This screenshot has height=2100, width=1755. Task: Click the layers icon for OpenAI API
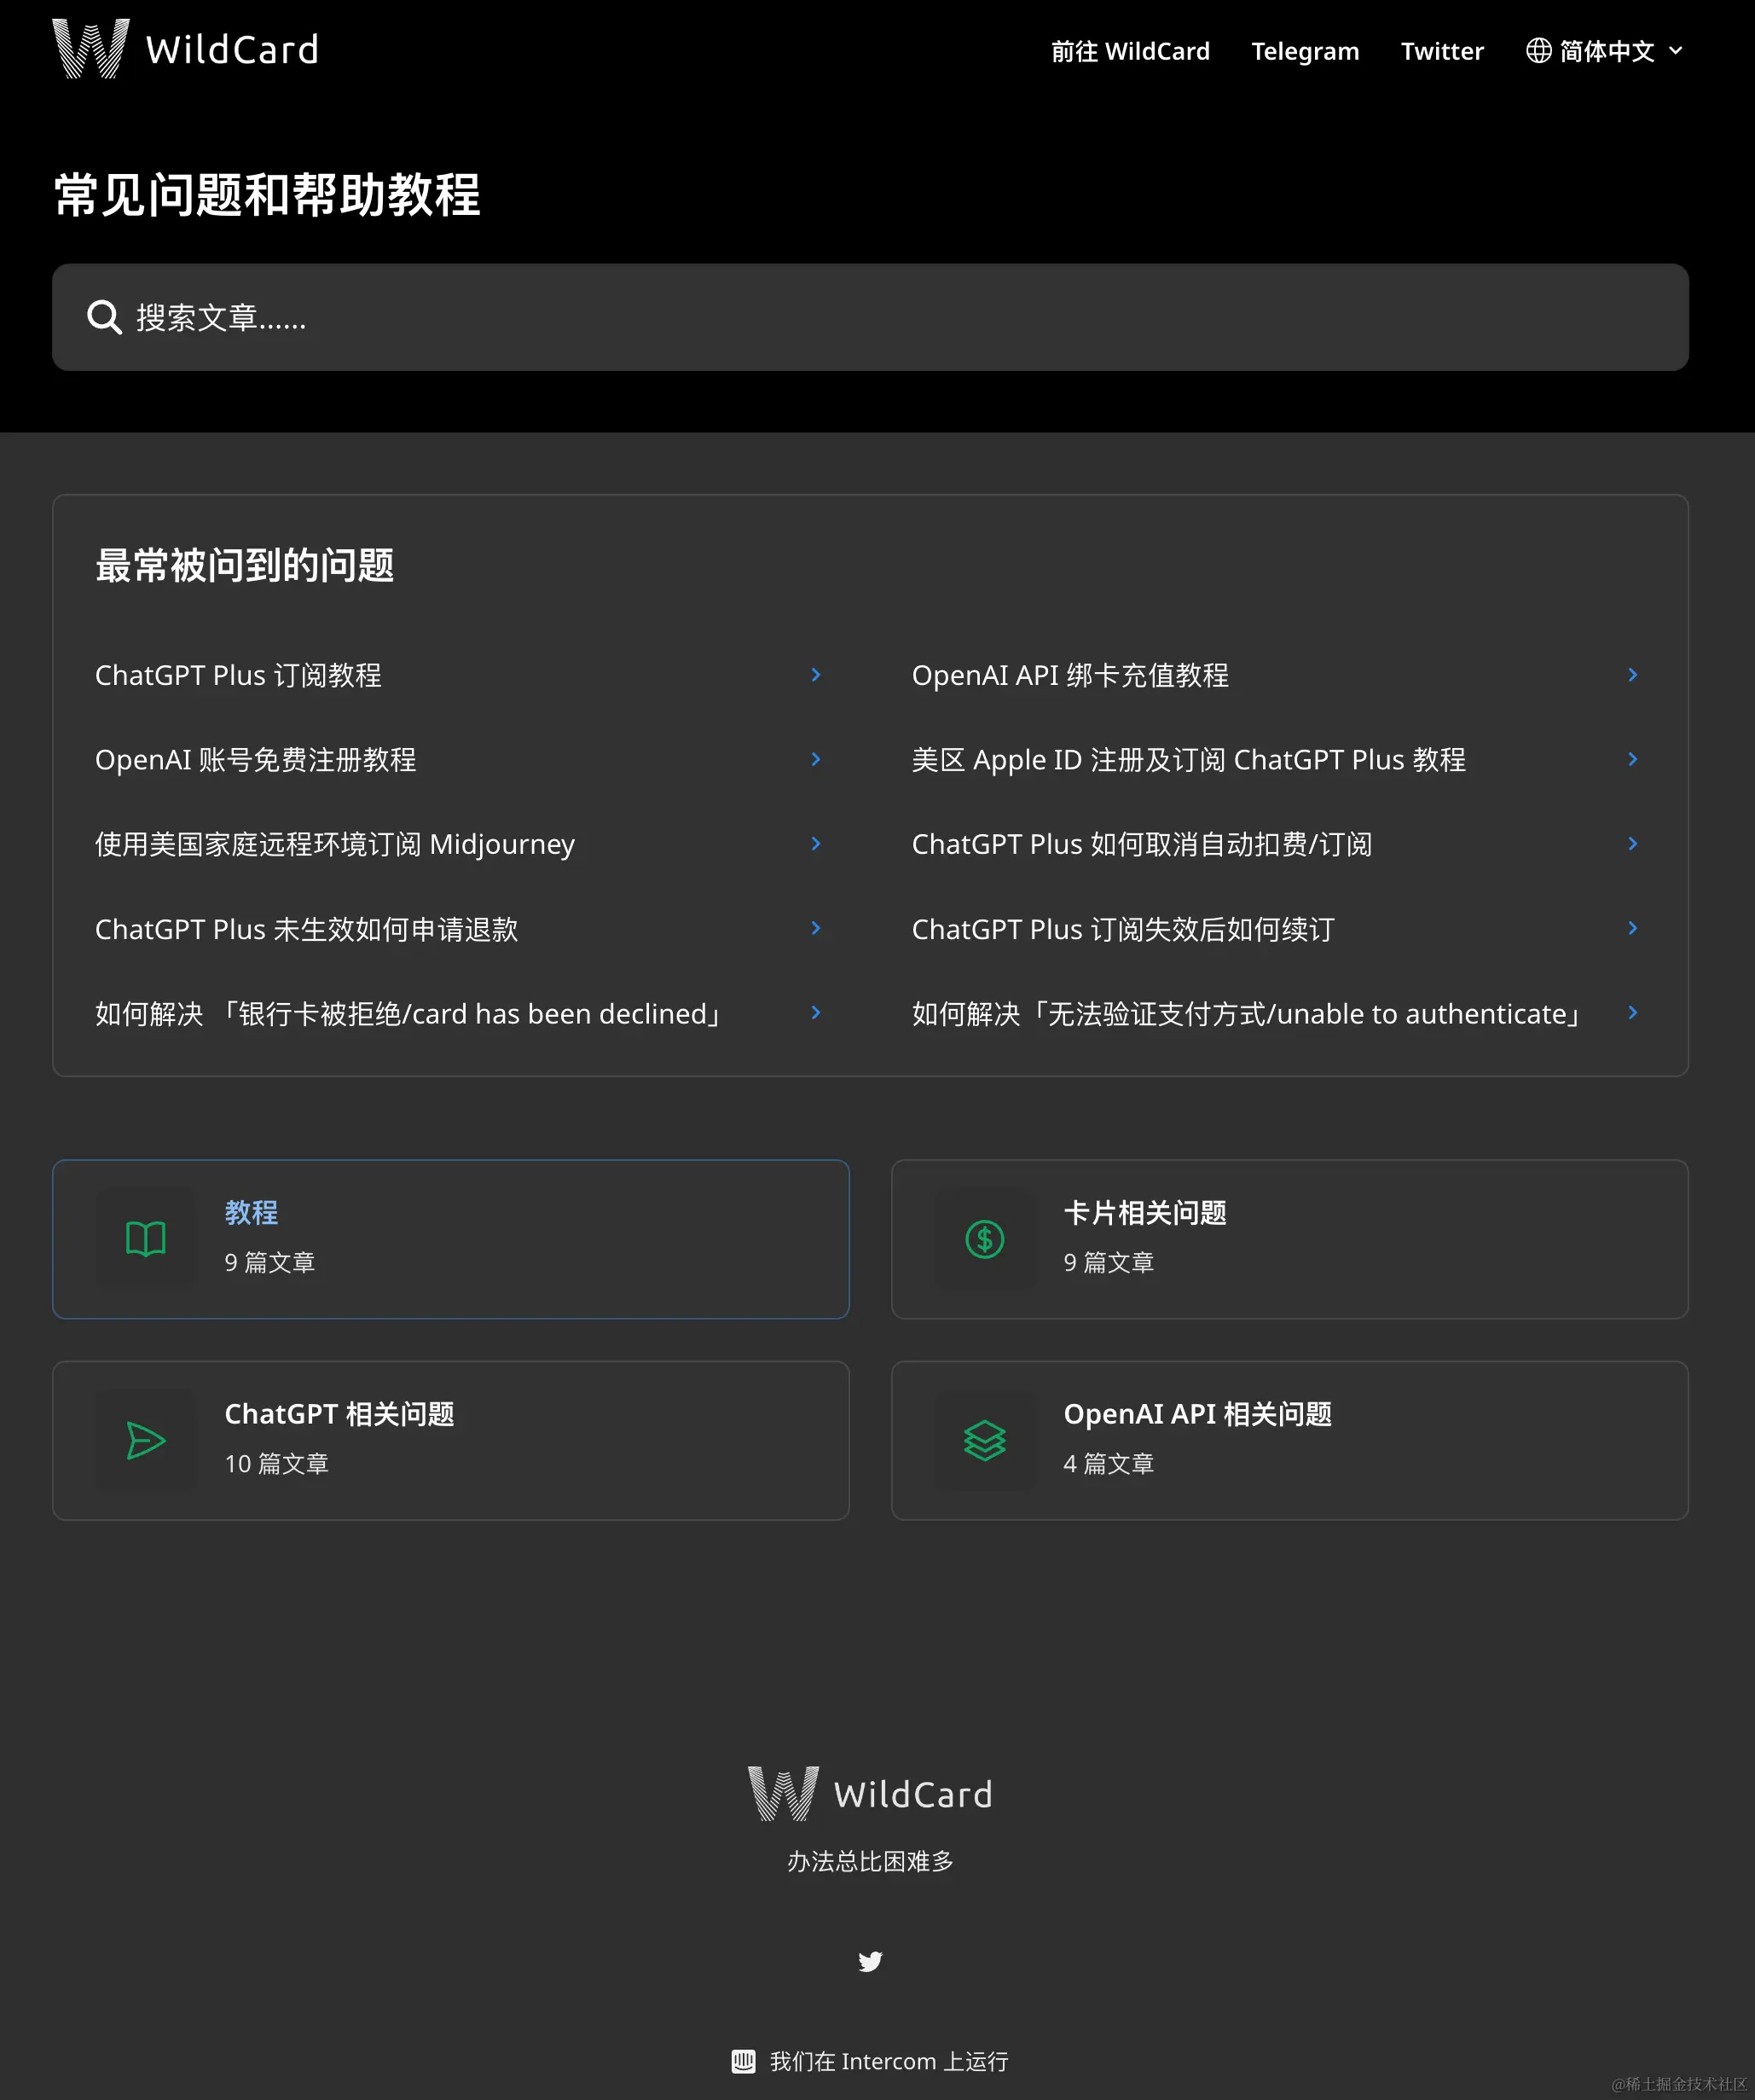[x=984, y=1440]
